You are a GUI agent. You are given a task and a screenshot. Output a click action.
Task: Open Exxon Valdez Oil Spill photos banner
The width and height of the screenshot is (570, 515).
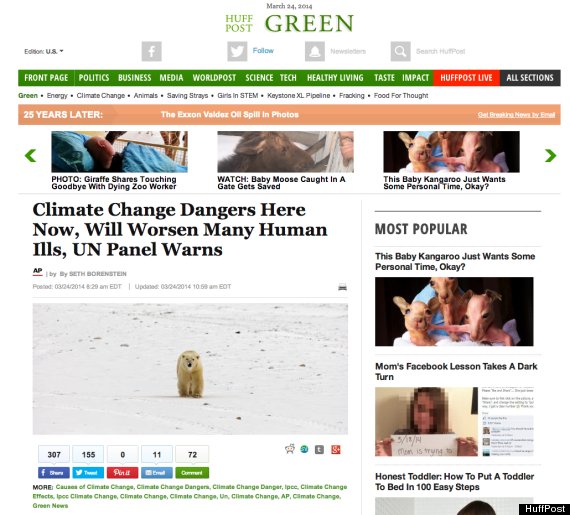(230, 114)
